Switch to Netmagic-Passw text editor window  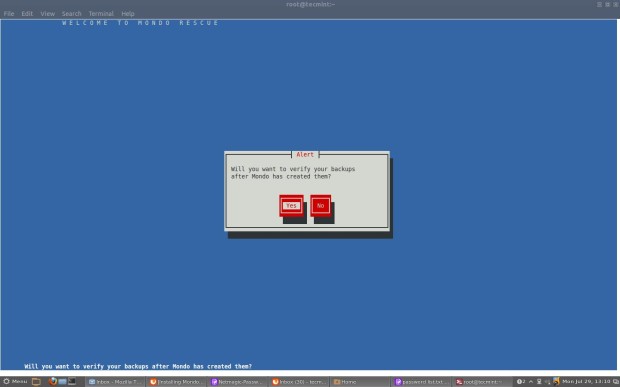pos(238,382)
